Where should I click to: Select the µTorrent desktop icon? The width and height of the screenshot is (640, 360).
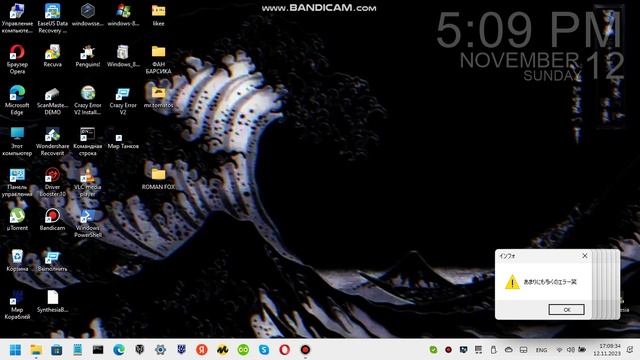pyautogui.click(x=17, y=220)
